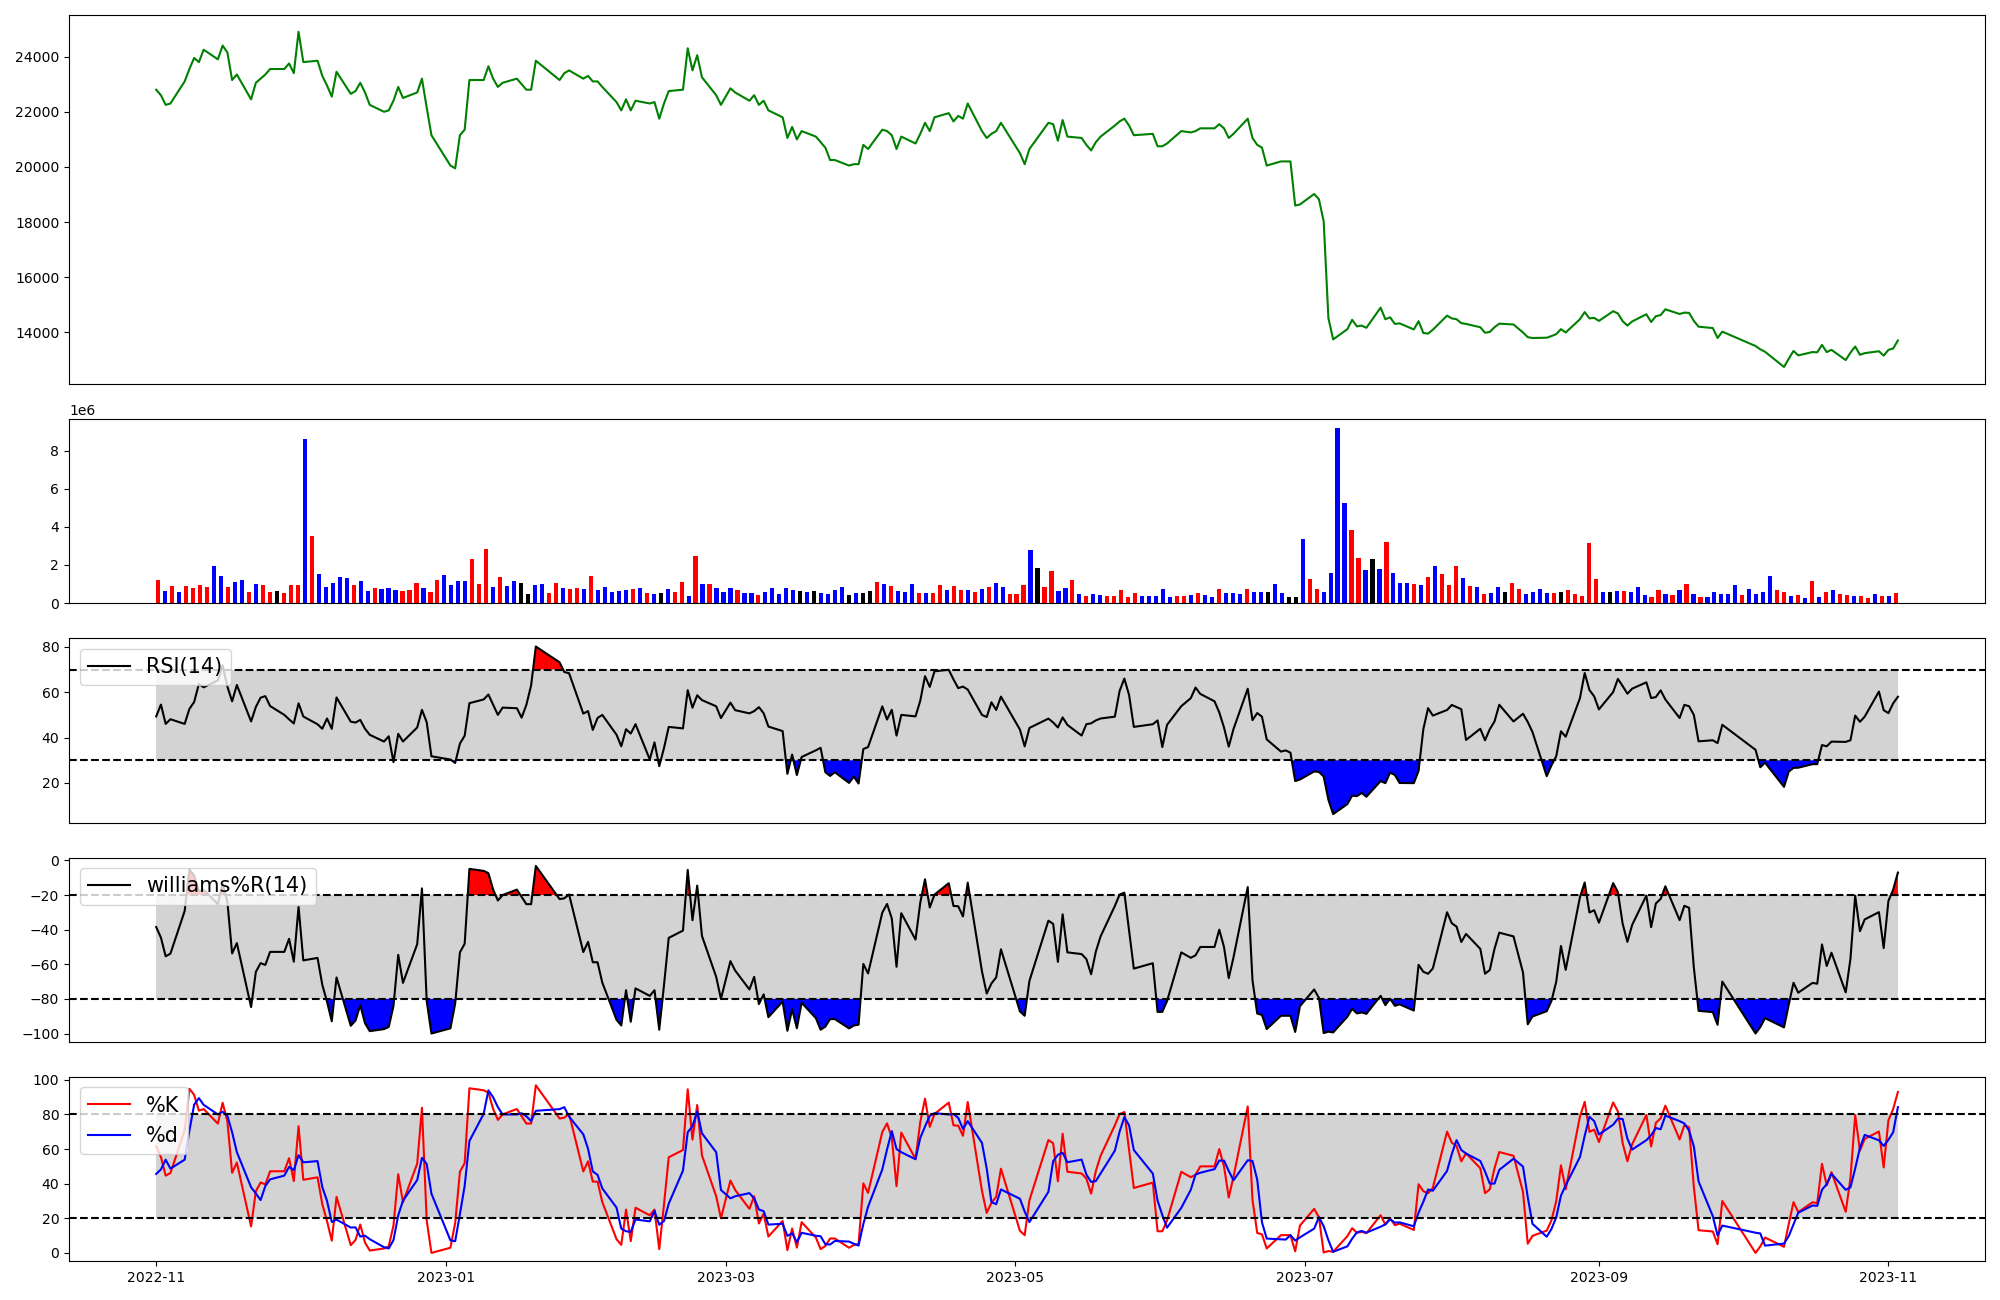
Task: Click the 2023-11 x-axis date label
Action: [1888, 1277]
